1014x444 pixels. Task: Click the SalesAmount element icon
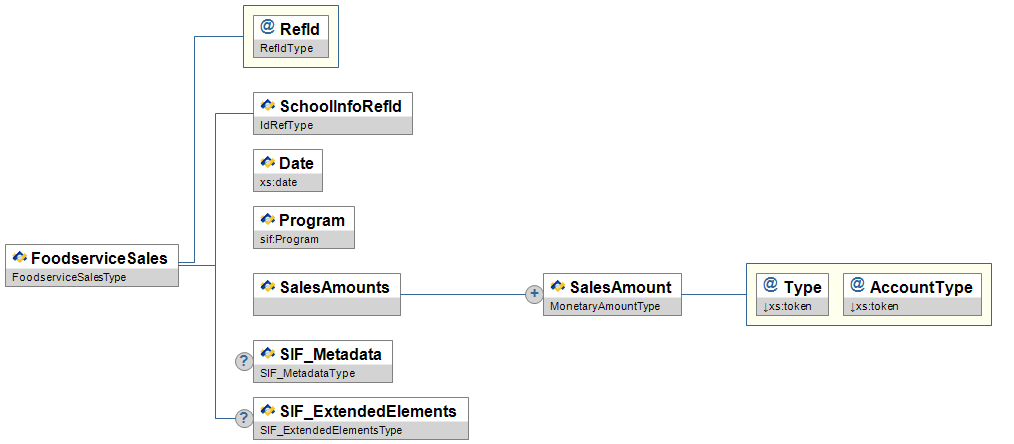click(x=557, y=286)
